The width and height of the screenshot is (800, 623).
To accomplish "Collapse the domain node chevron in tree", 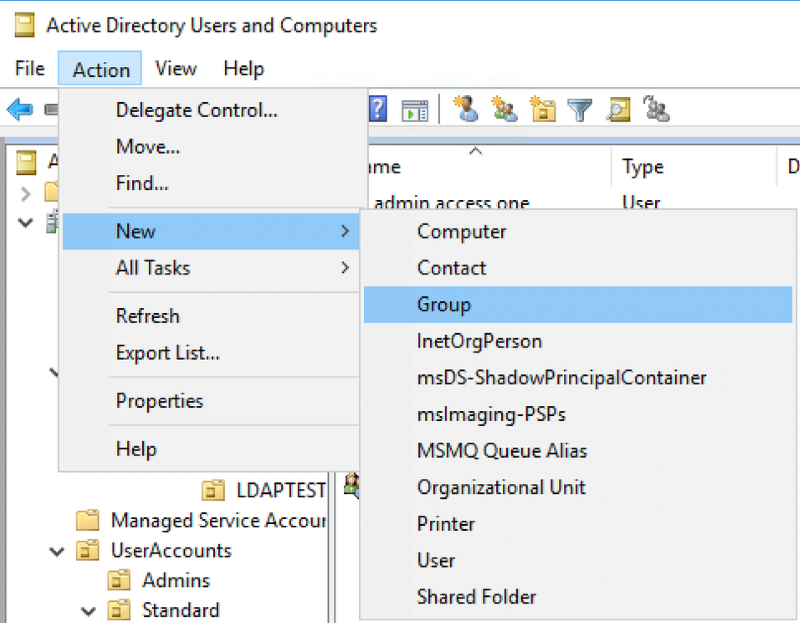I will tap(25, 222).
